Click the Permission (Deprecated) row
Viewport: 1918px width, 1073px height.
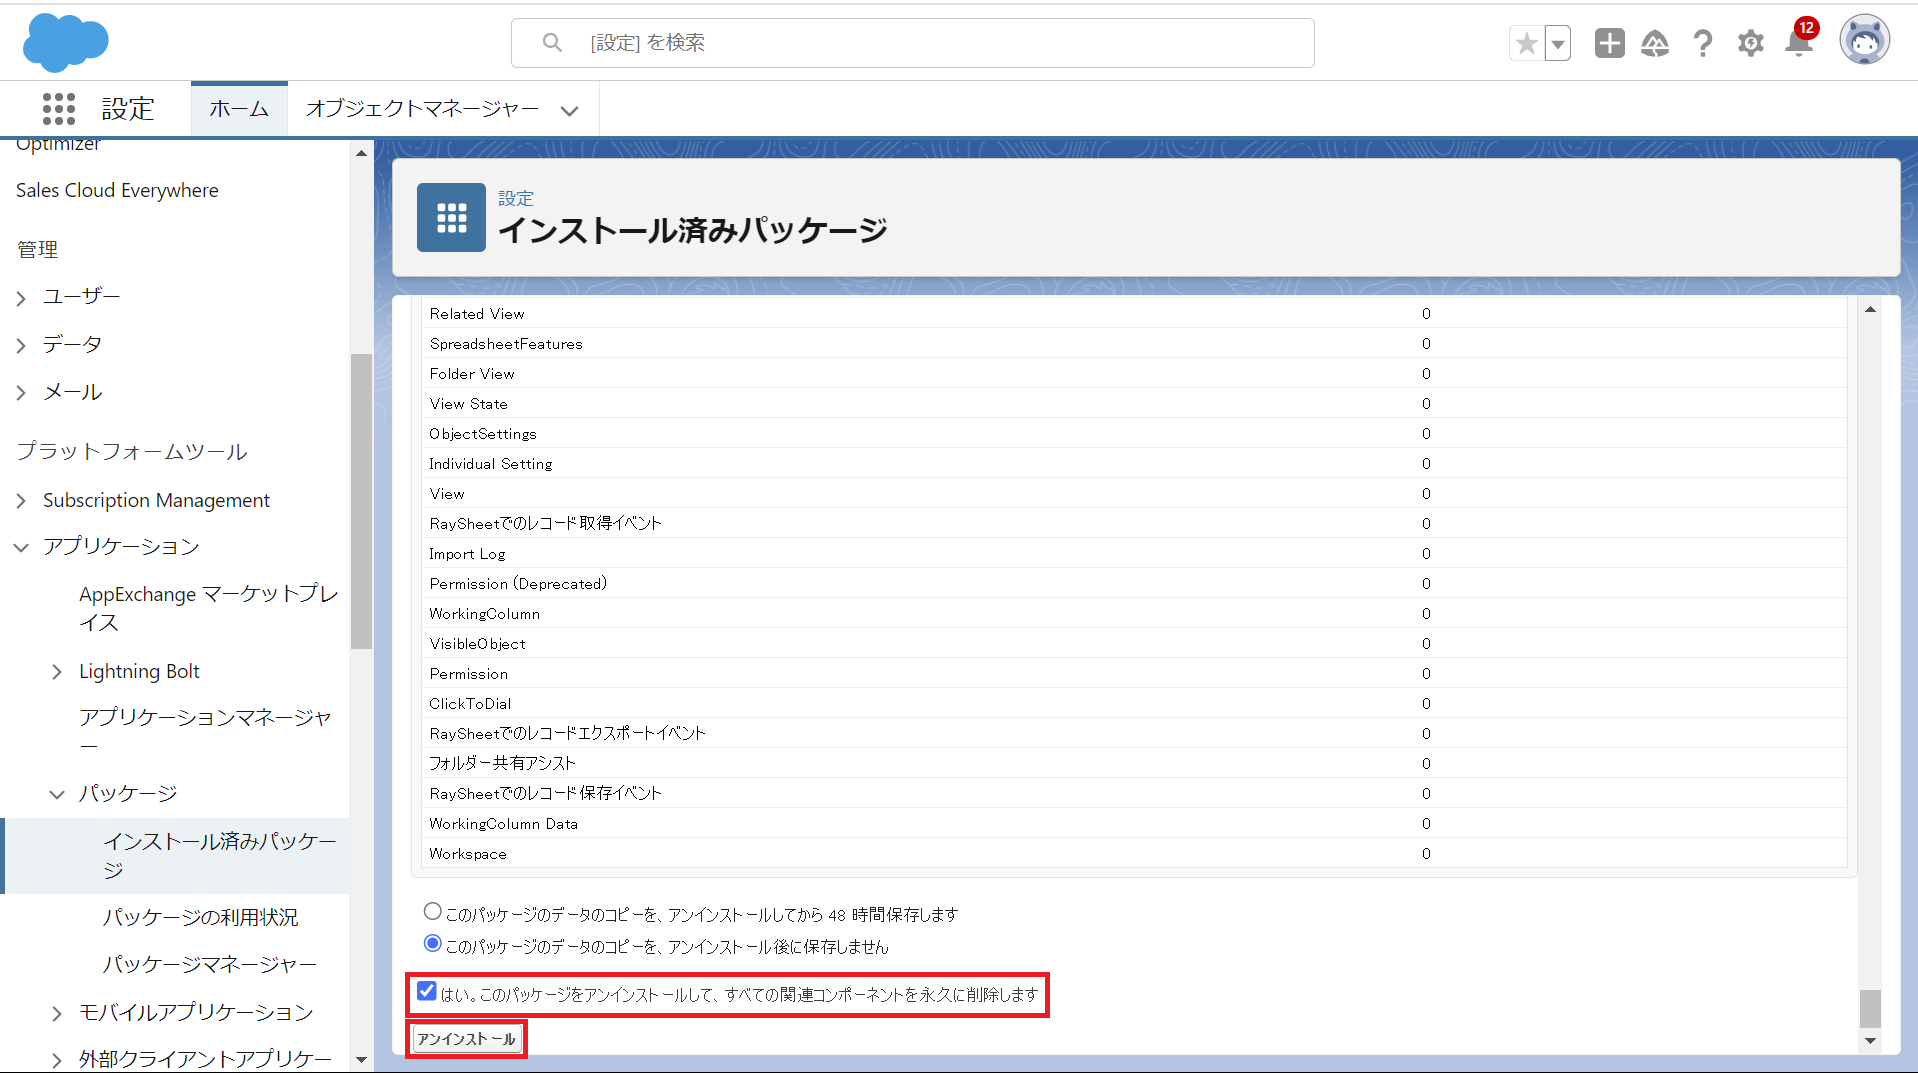[x=1133, y=583]
